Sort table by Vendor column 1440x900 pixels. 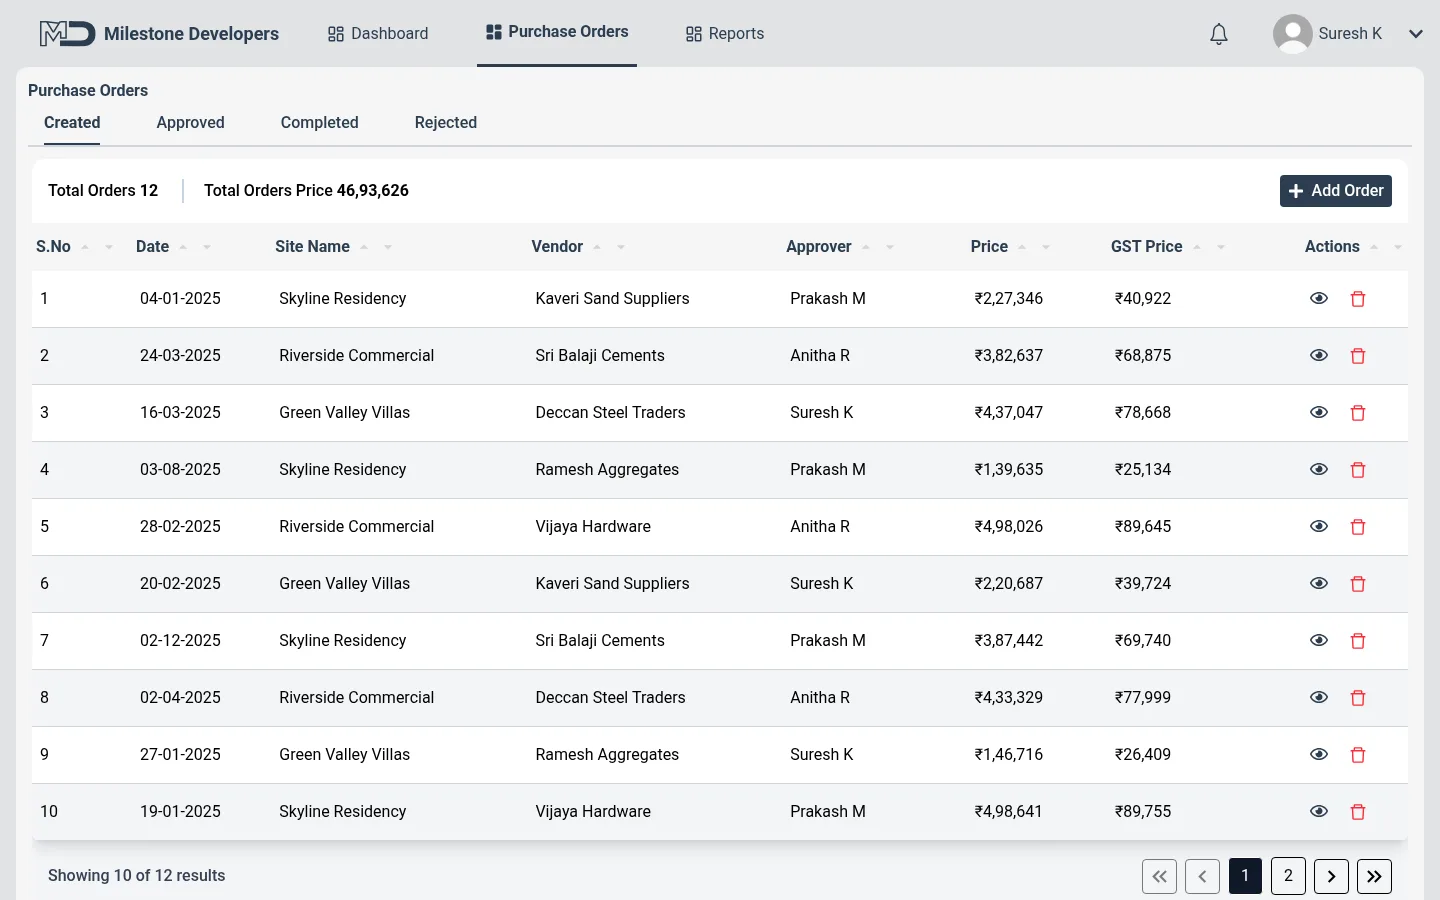[x=578, y=247]
